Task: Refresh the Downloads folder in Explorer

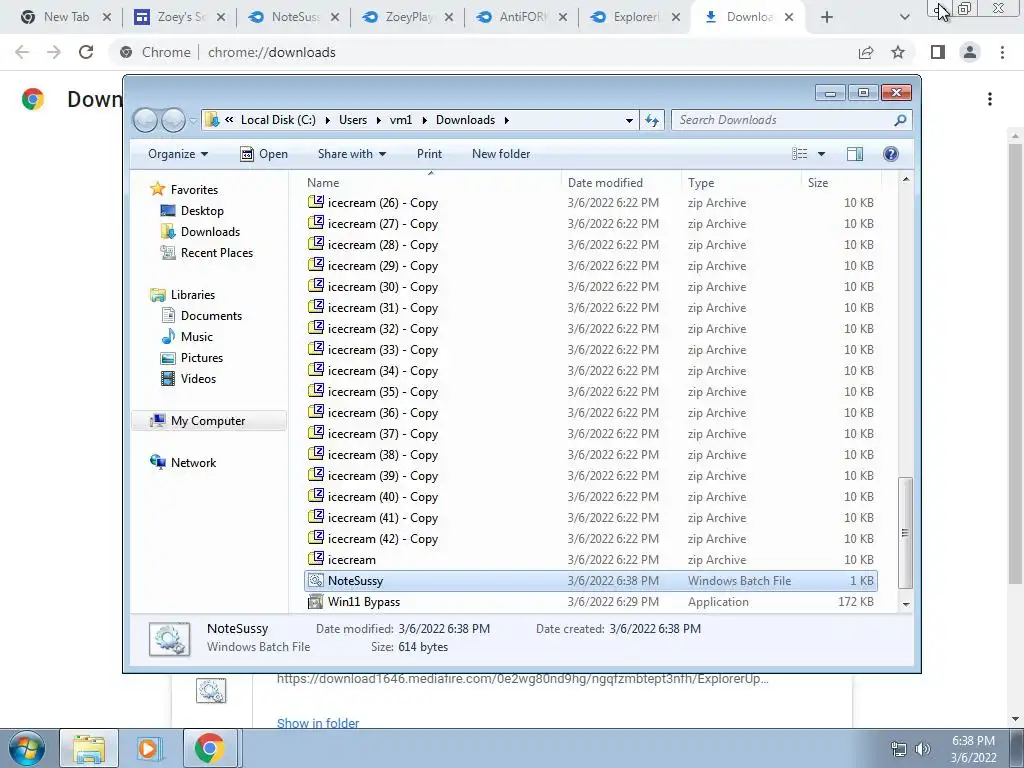Action: pyautogui.click(x=652, y=120)
